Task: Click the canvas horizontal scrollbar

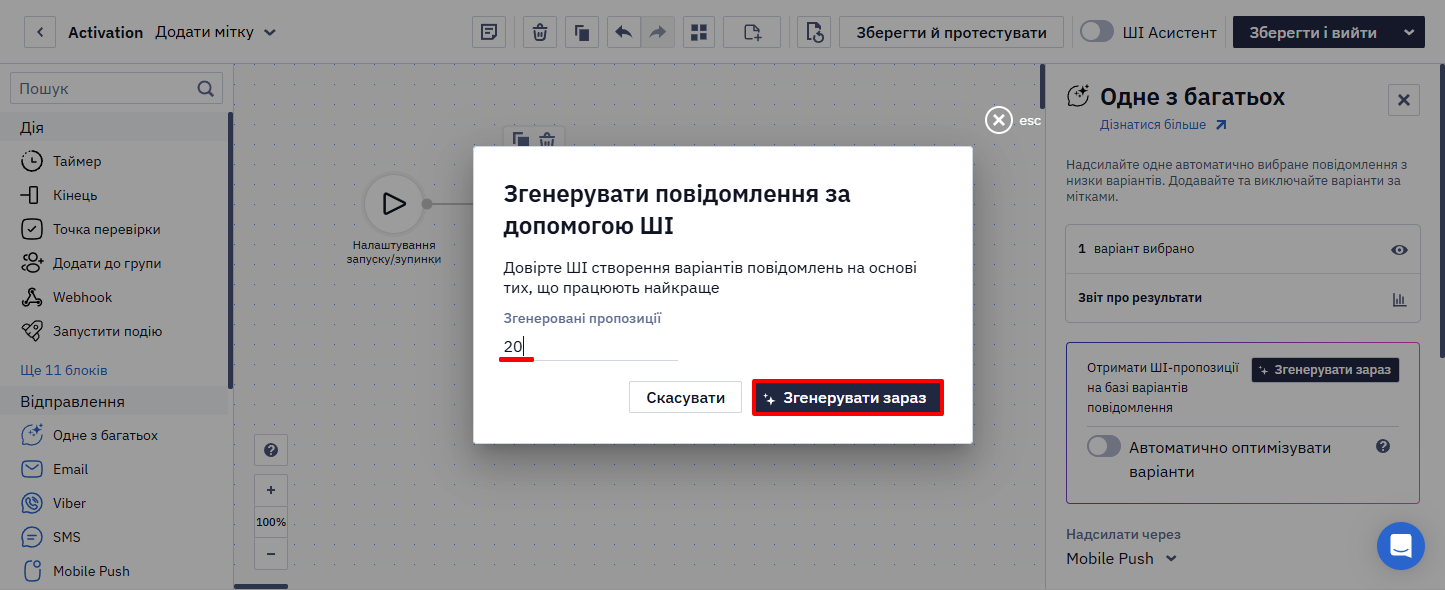Action: point(261,586)
